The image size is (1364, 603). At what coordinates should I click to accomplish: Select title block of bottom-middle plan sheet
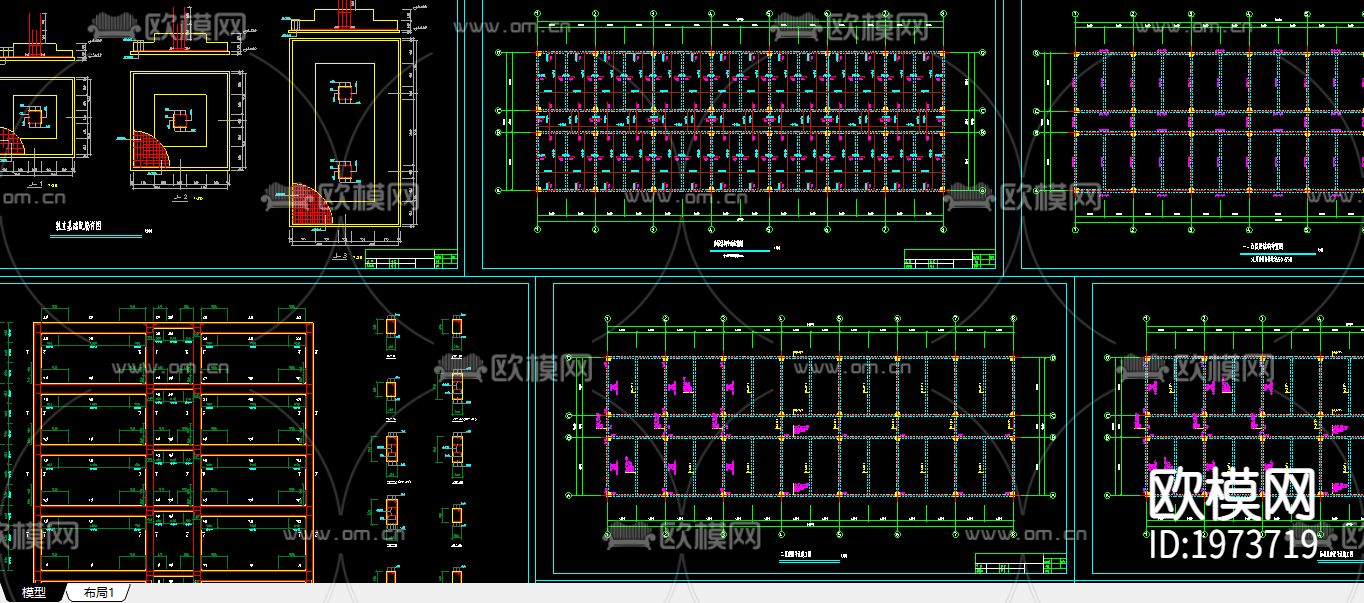(x=1020, y=564)
